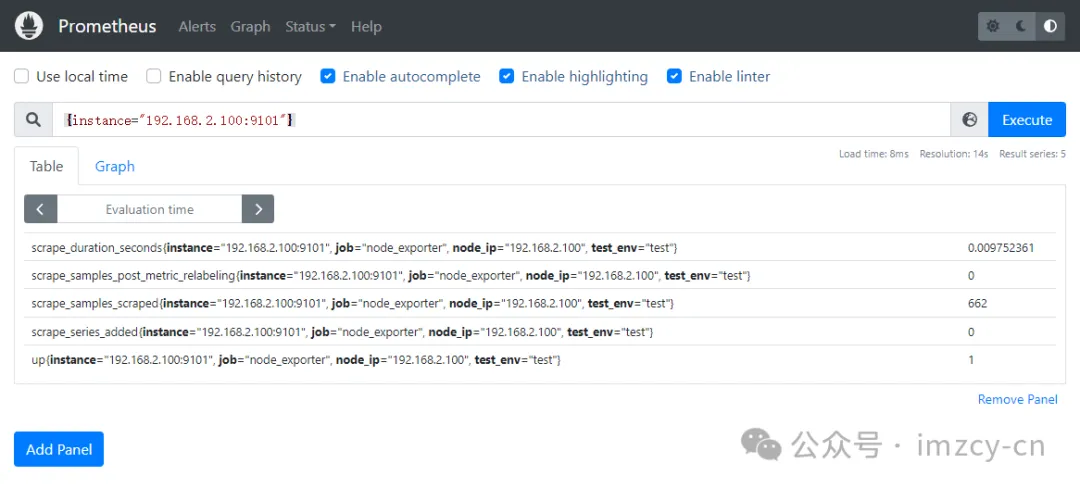This screenshot has width=1080, height=488.
Task: Select the browser-preferred contrast theme icon
Action: pyautogui.click(x=1050, y=26)
